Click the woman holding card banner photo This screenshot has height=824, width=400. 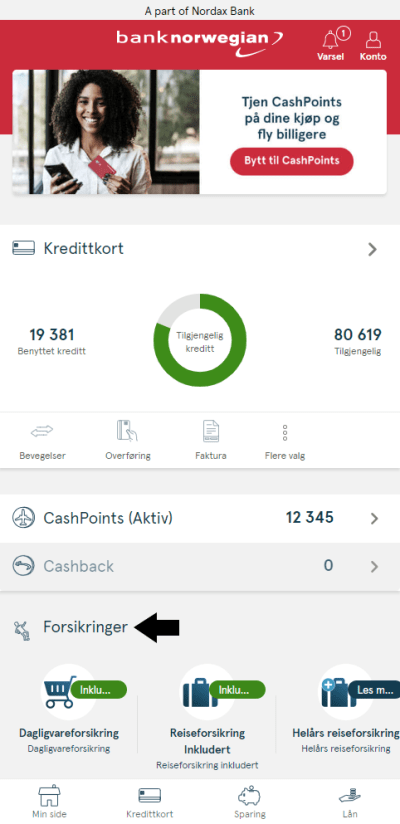pyautogui.click(x=106, y=132)
